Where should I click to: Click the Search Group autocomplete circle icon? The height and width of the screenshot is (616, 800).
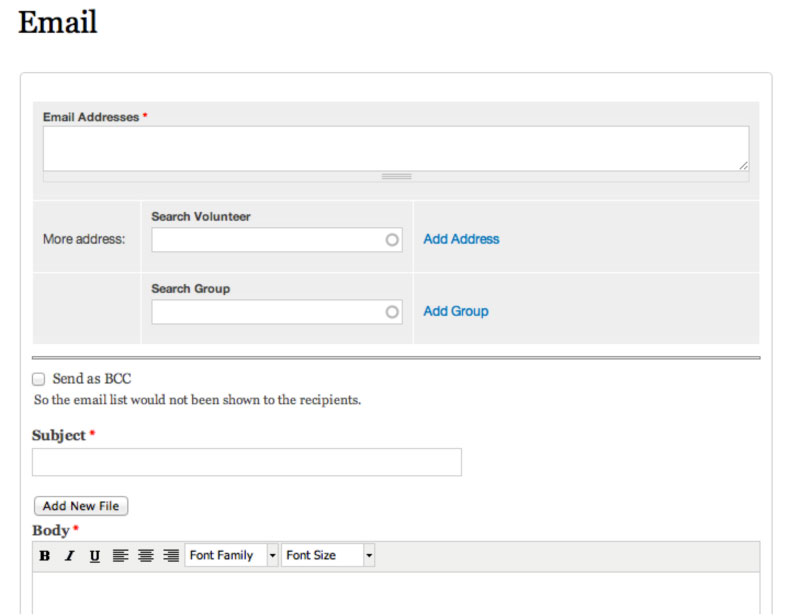click(x=392, y=312)
